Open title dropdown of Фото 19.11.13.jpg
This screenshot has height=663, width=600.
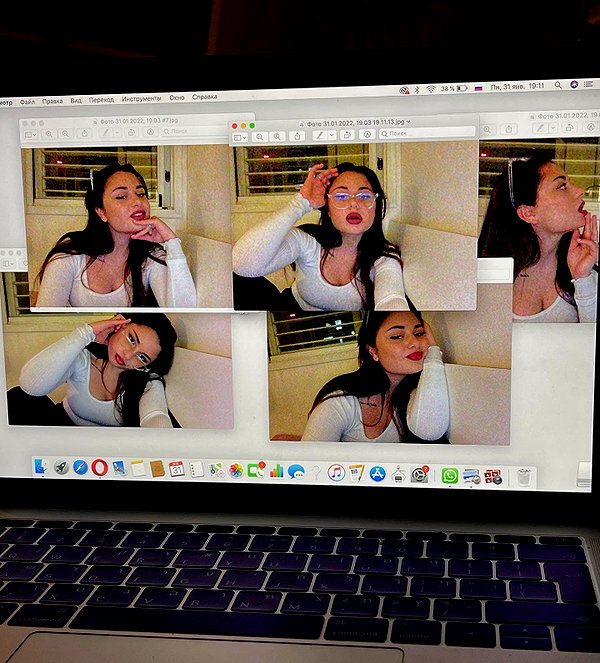[408, 122]
